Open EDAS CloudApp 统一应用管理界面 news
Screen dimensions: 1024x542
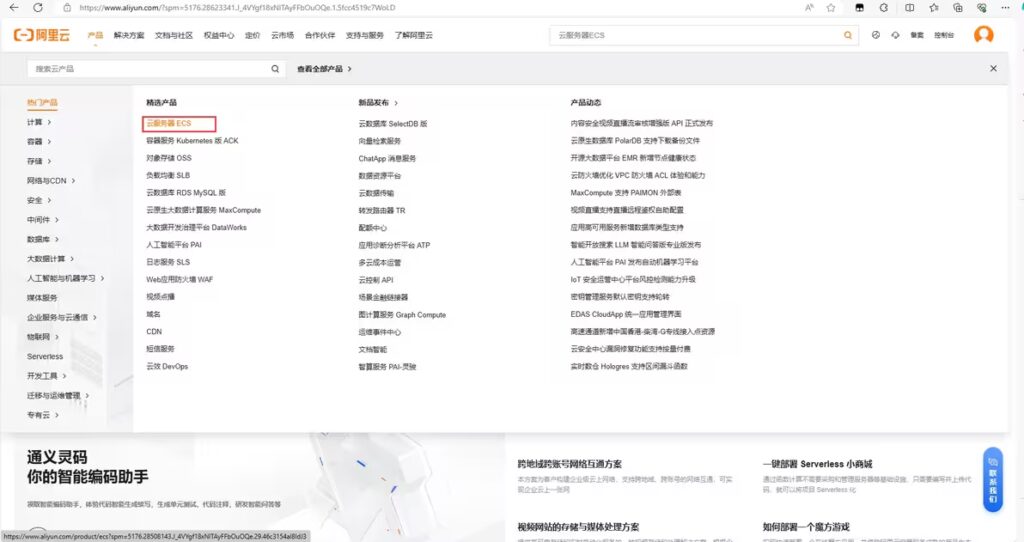coord(626,314)
